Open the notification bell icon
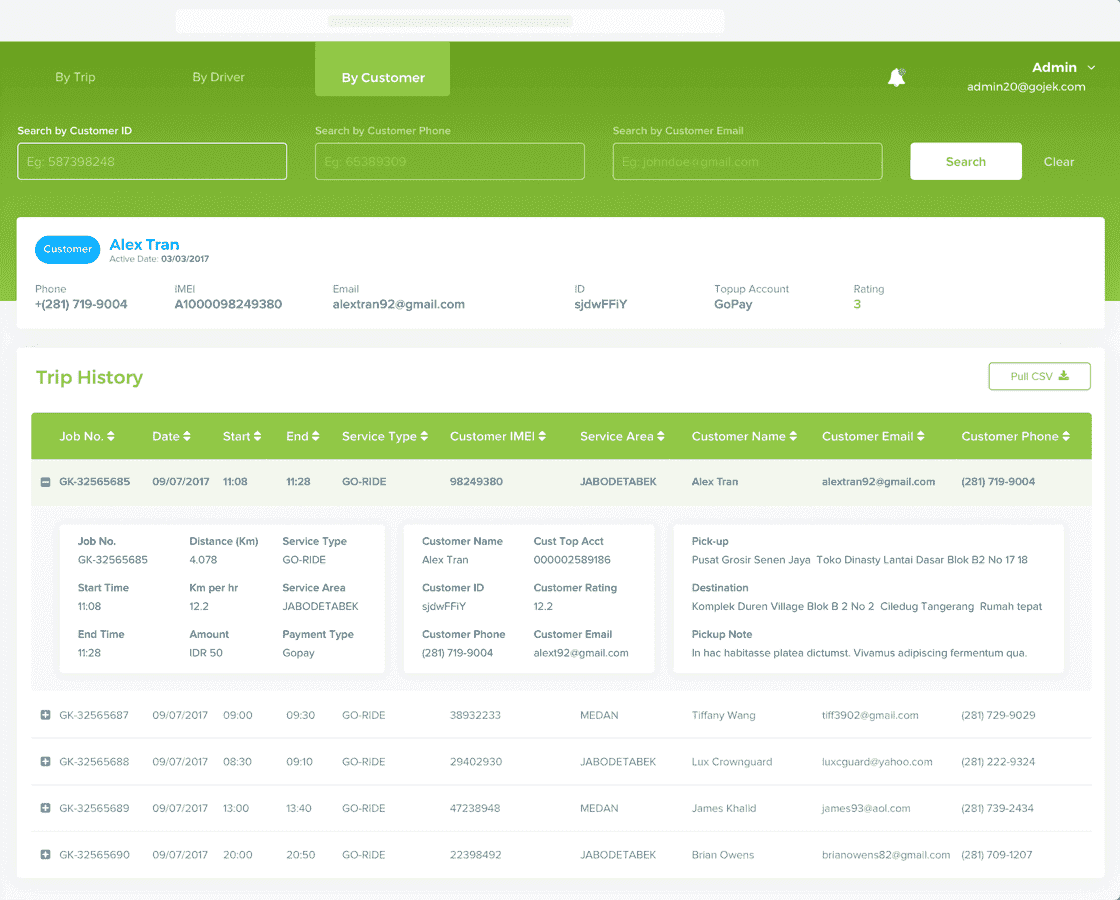1120x900 pixels. coord(896,76)
